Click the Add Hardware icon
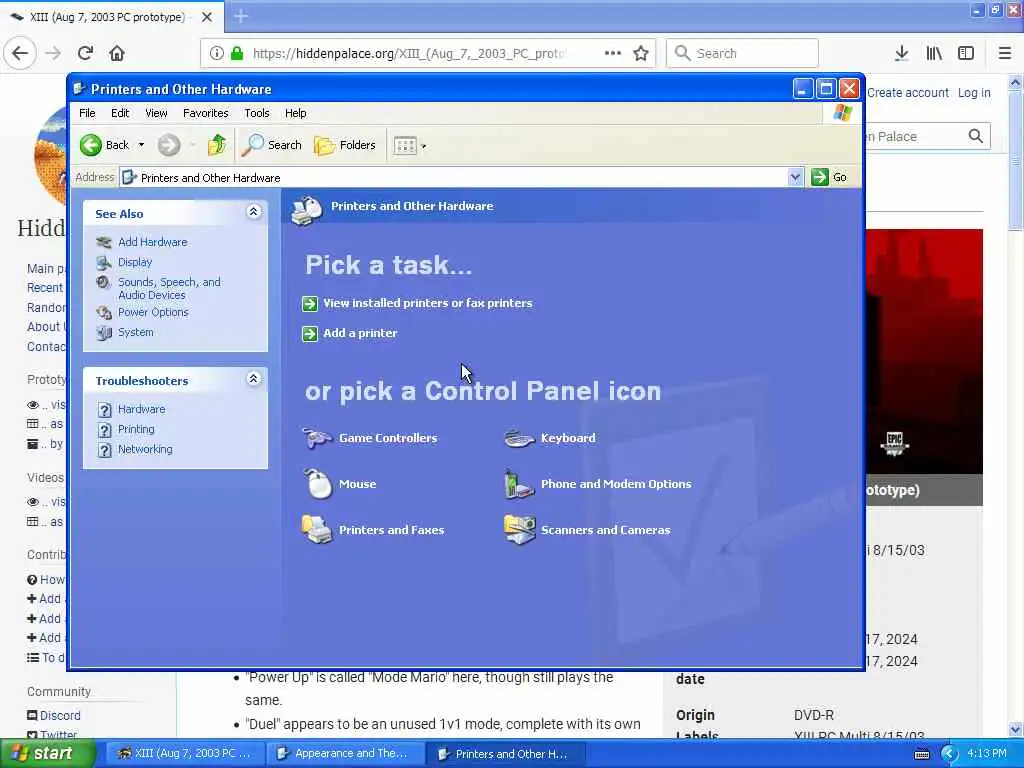Screen dimensions: 1024x768 (x=104, y=242)
